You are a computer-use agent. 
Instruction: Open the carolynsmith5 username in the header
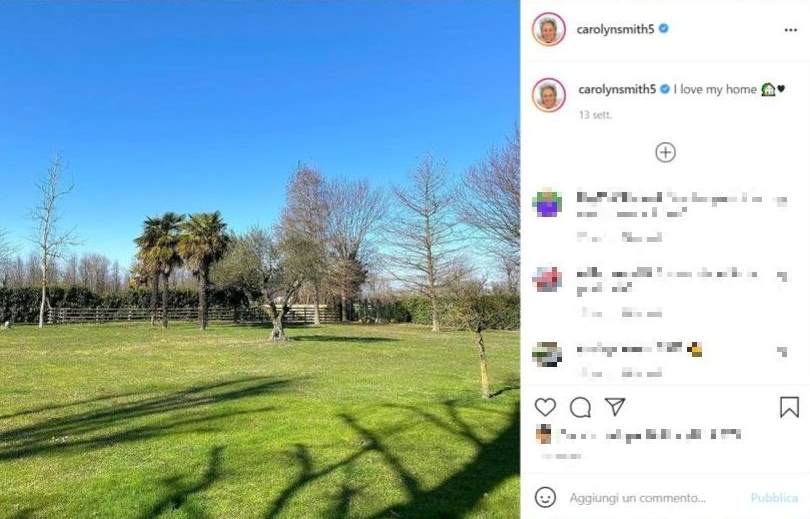[x=615, y=29]
